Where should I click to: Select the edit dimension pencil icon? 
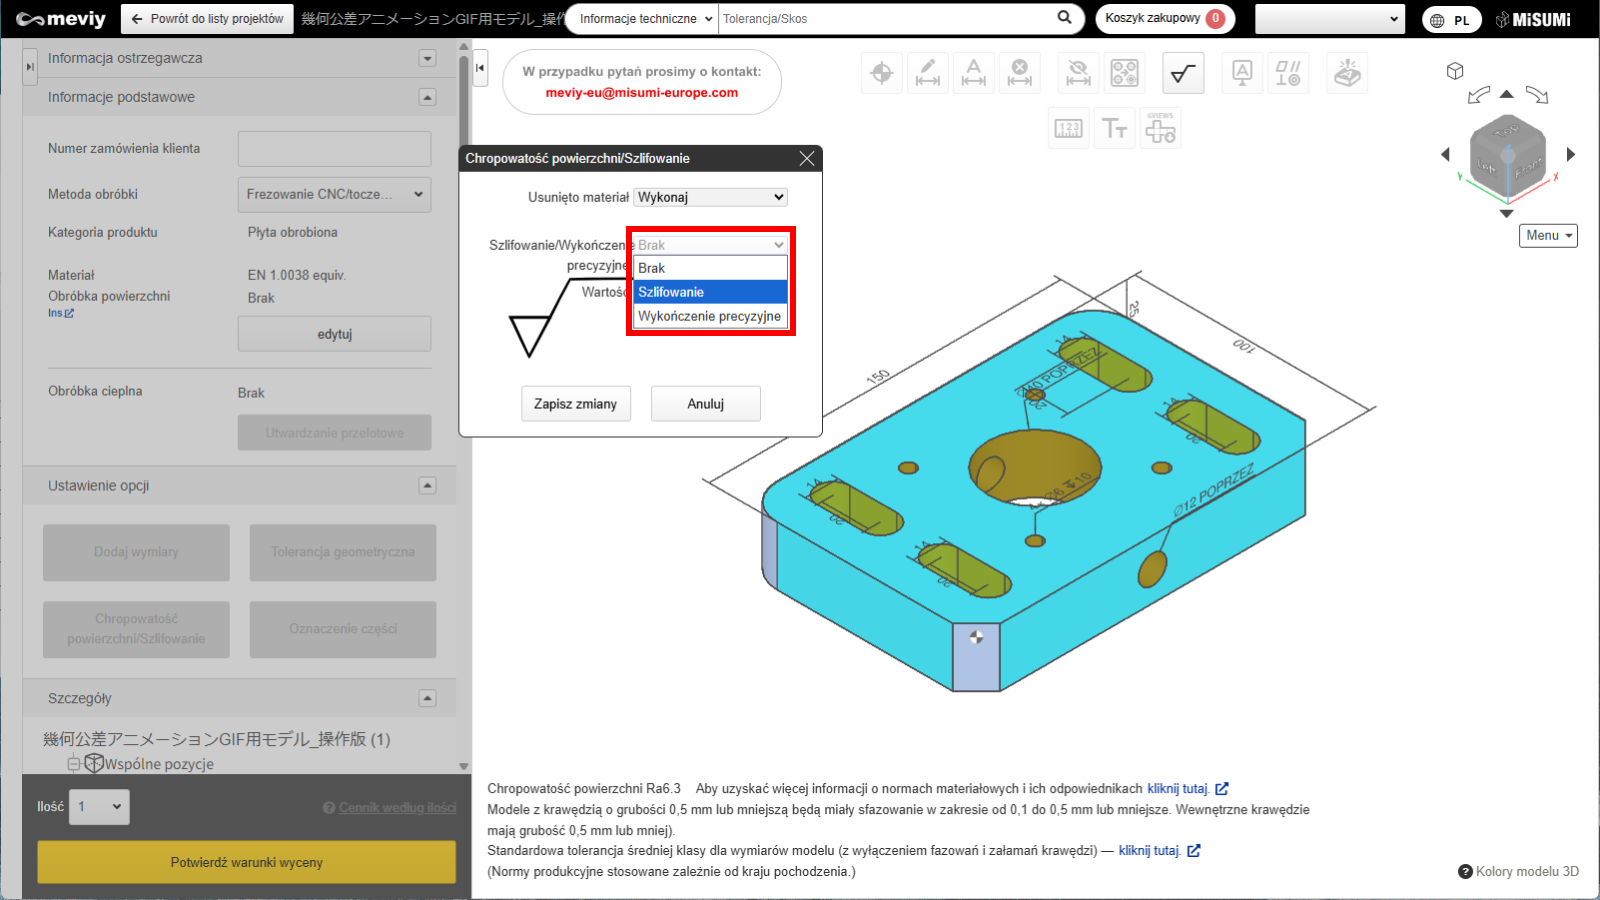[927, 73]
